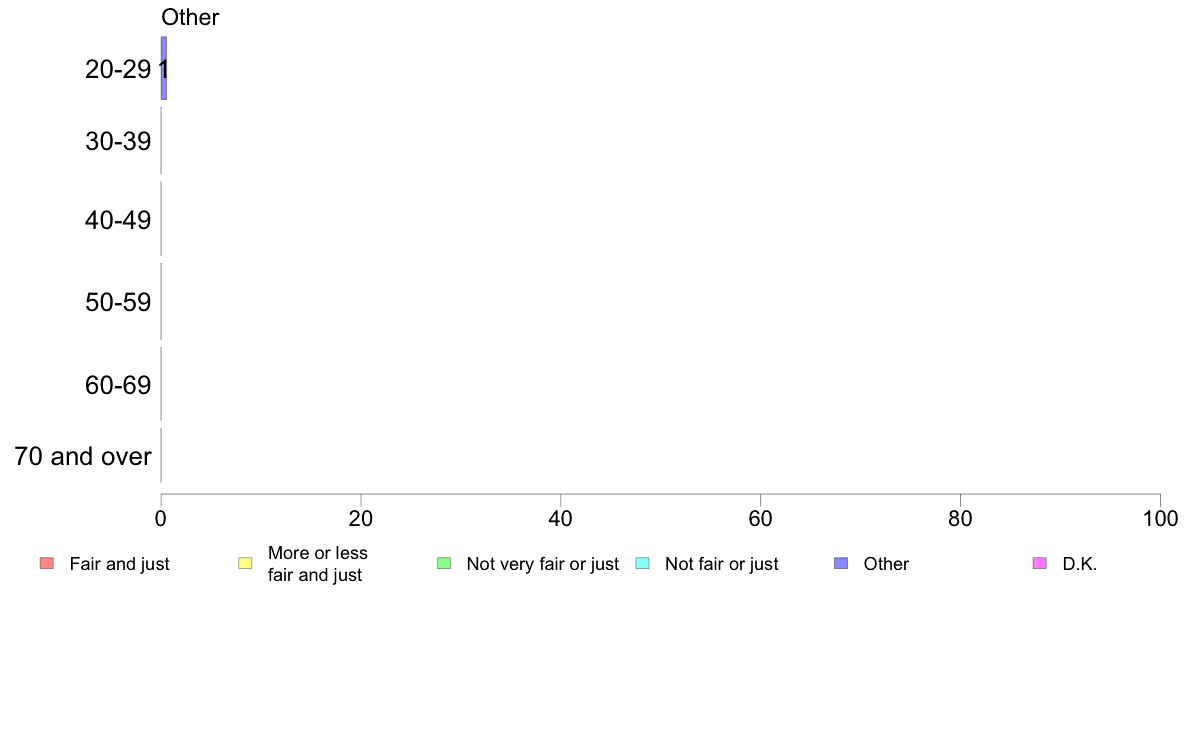Image resolution: width=1188 pixels, height=736 pixels.
Task: Click the magenta D.K. legend swatch
Action: click(x=1040, y=563)
